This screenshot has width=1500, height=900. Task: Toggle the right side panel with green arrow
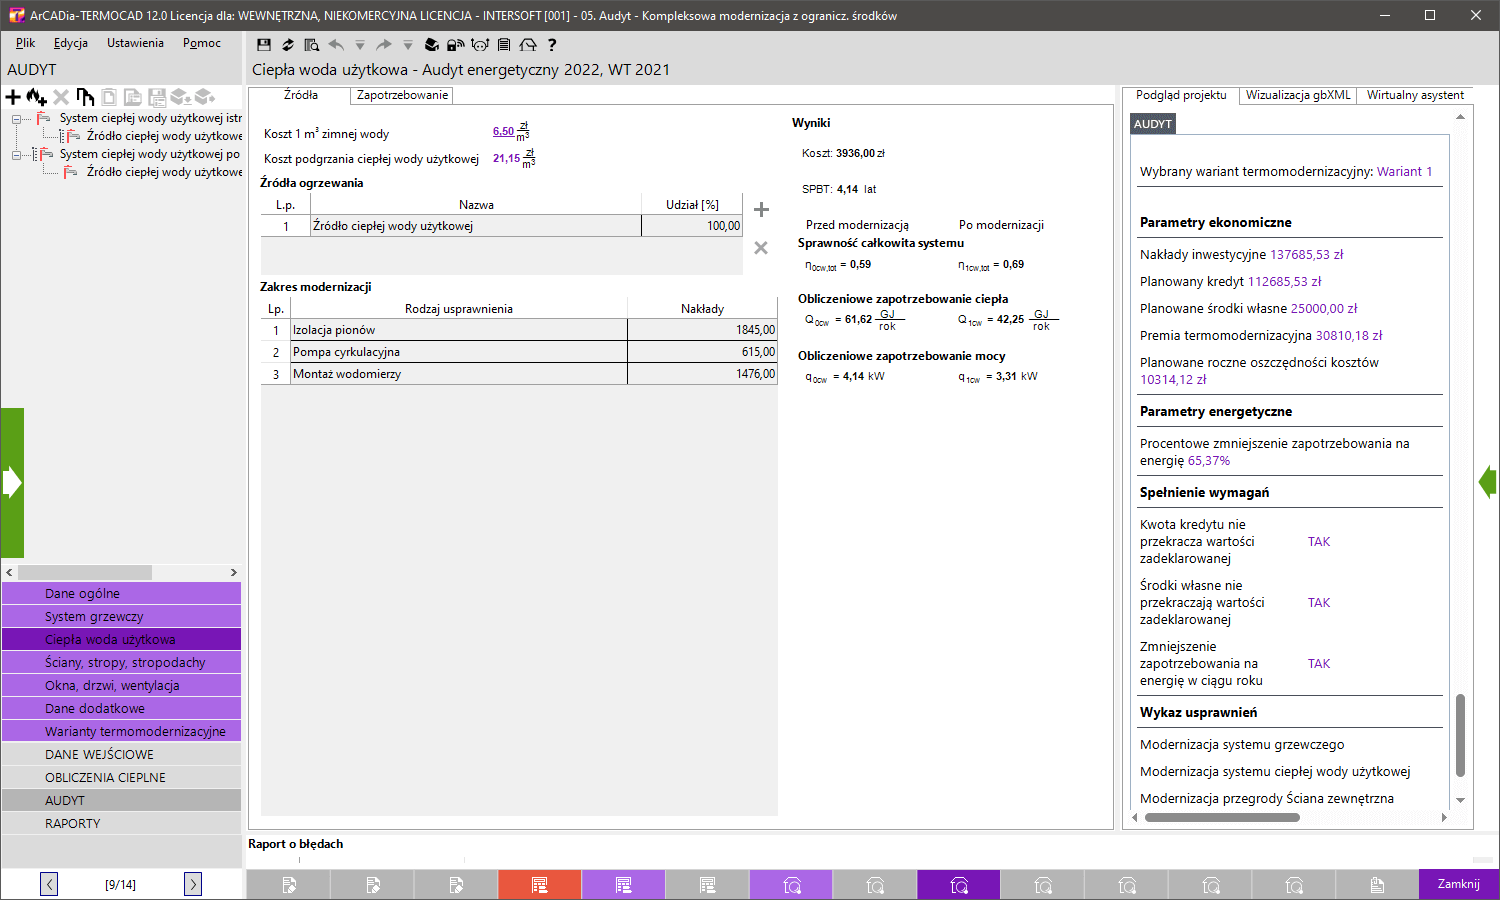[x=1489, y=481]
